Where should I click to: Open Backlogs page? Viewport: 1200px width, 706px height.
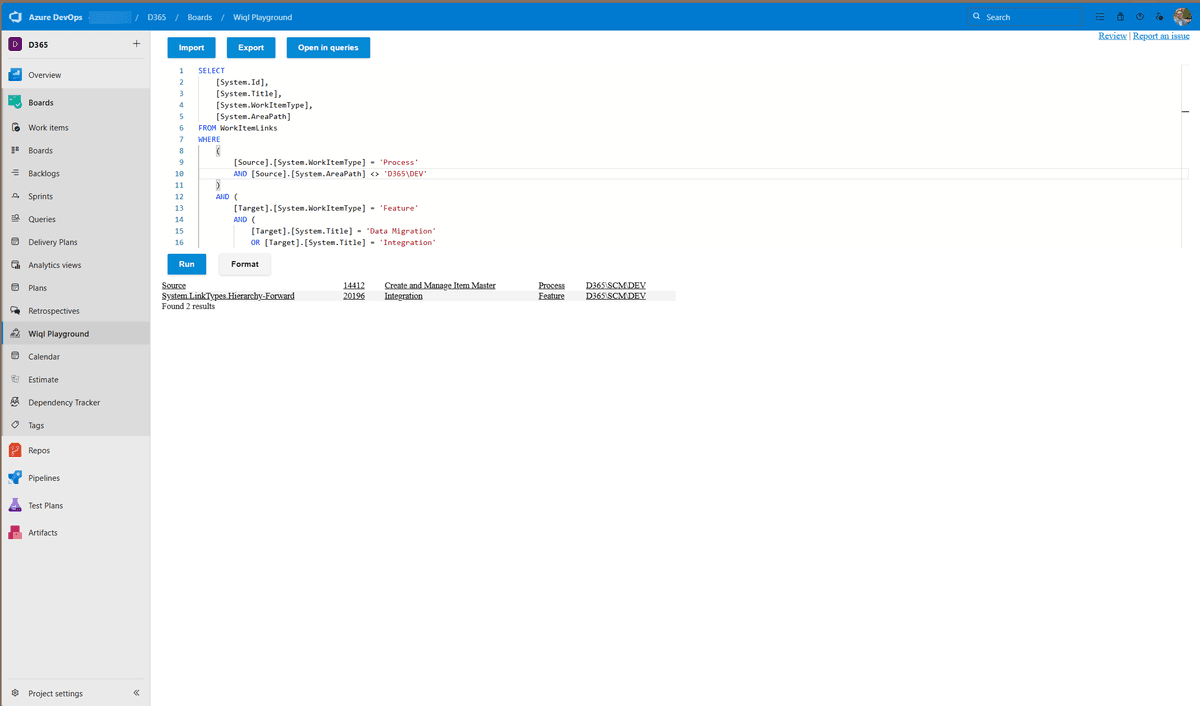75,173
